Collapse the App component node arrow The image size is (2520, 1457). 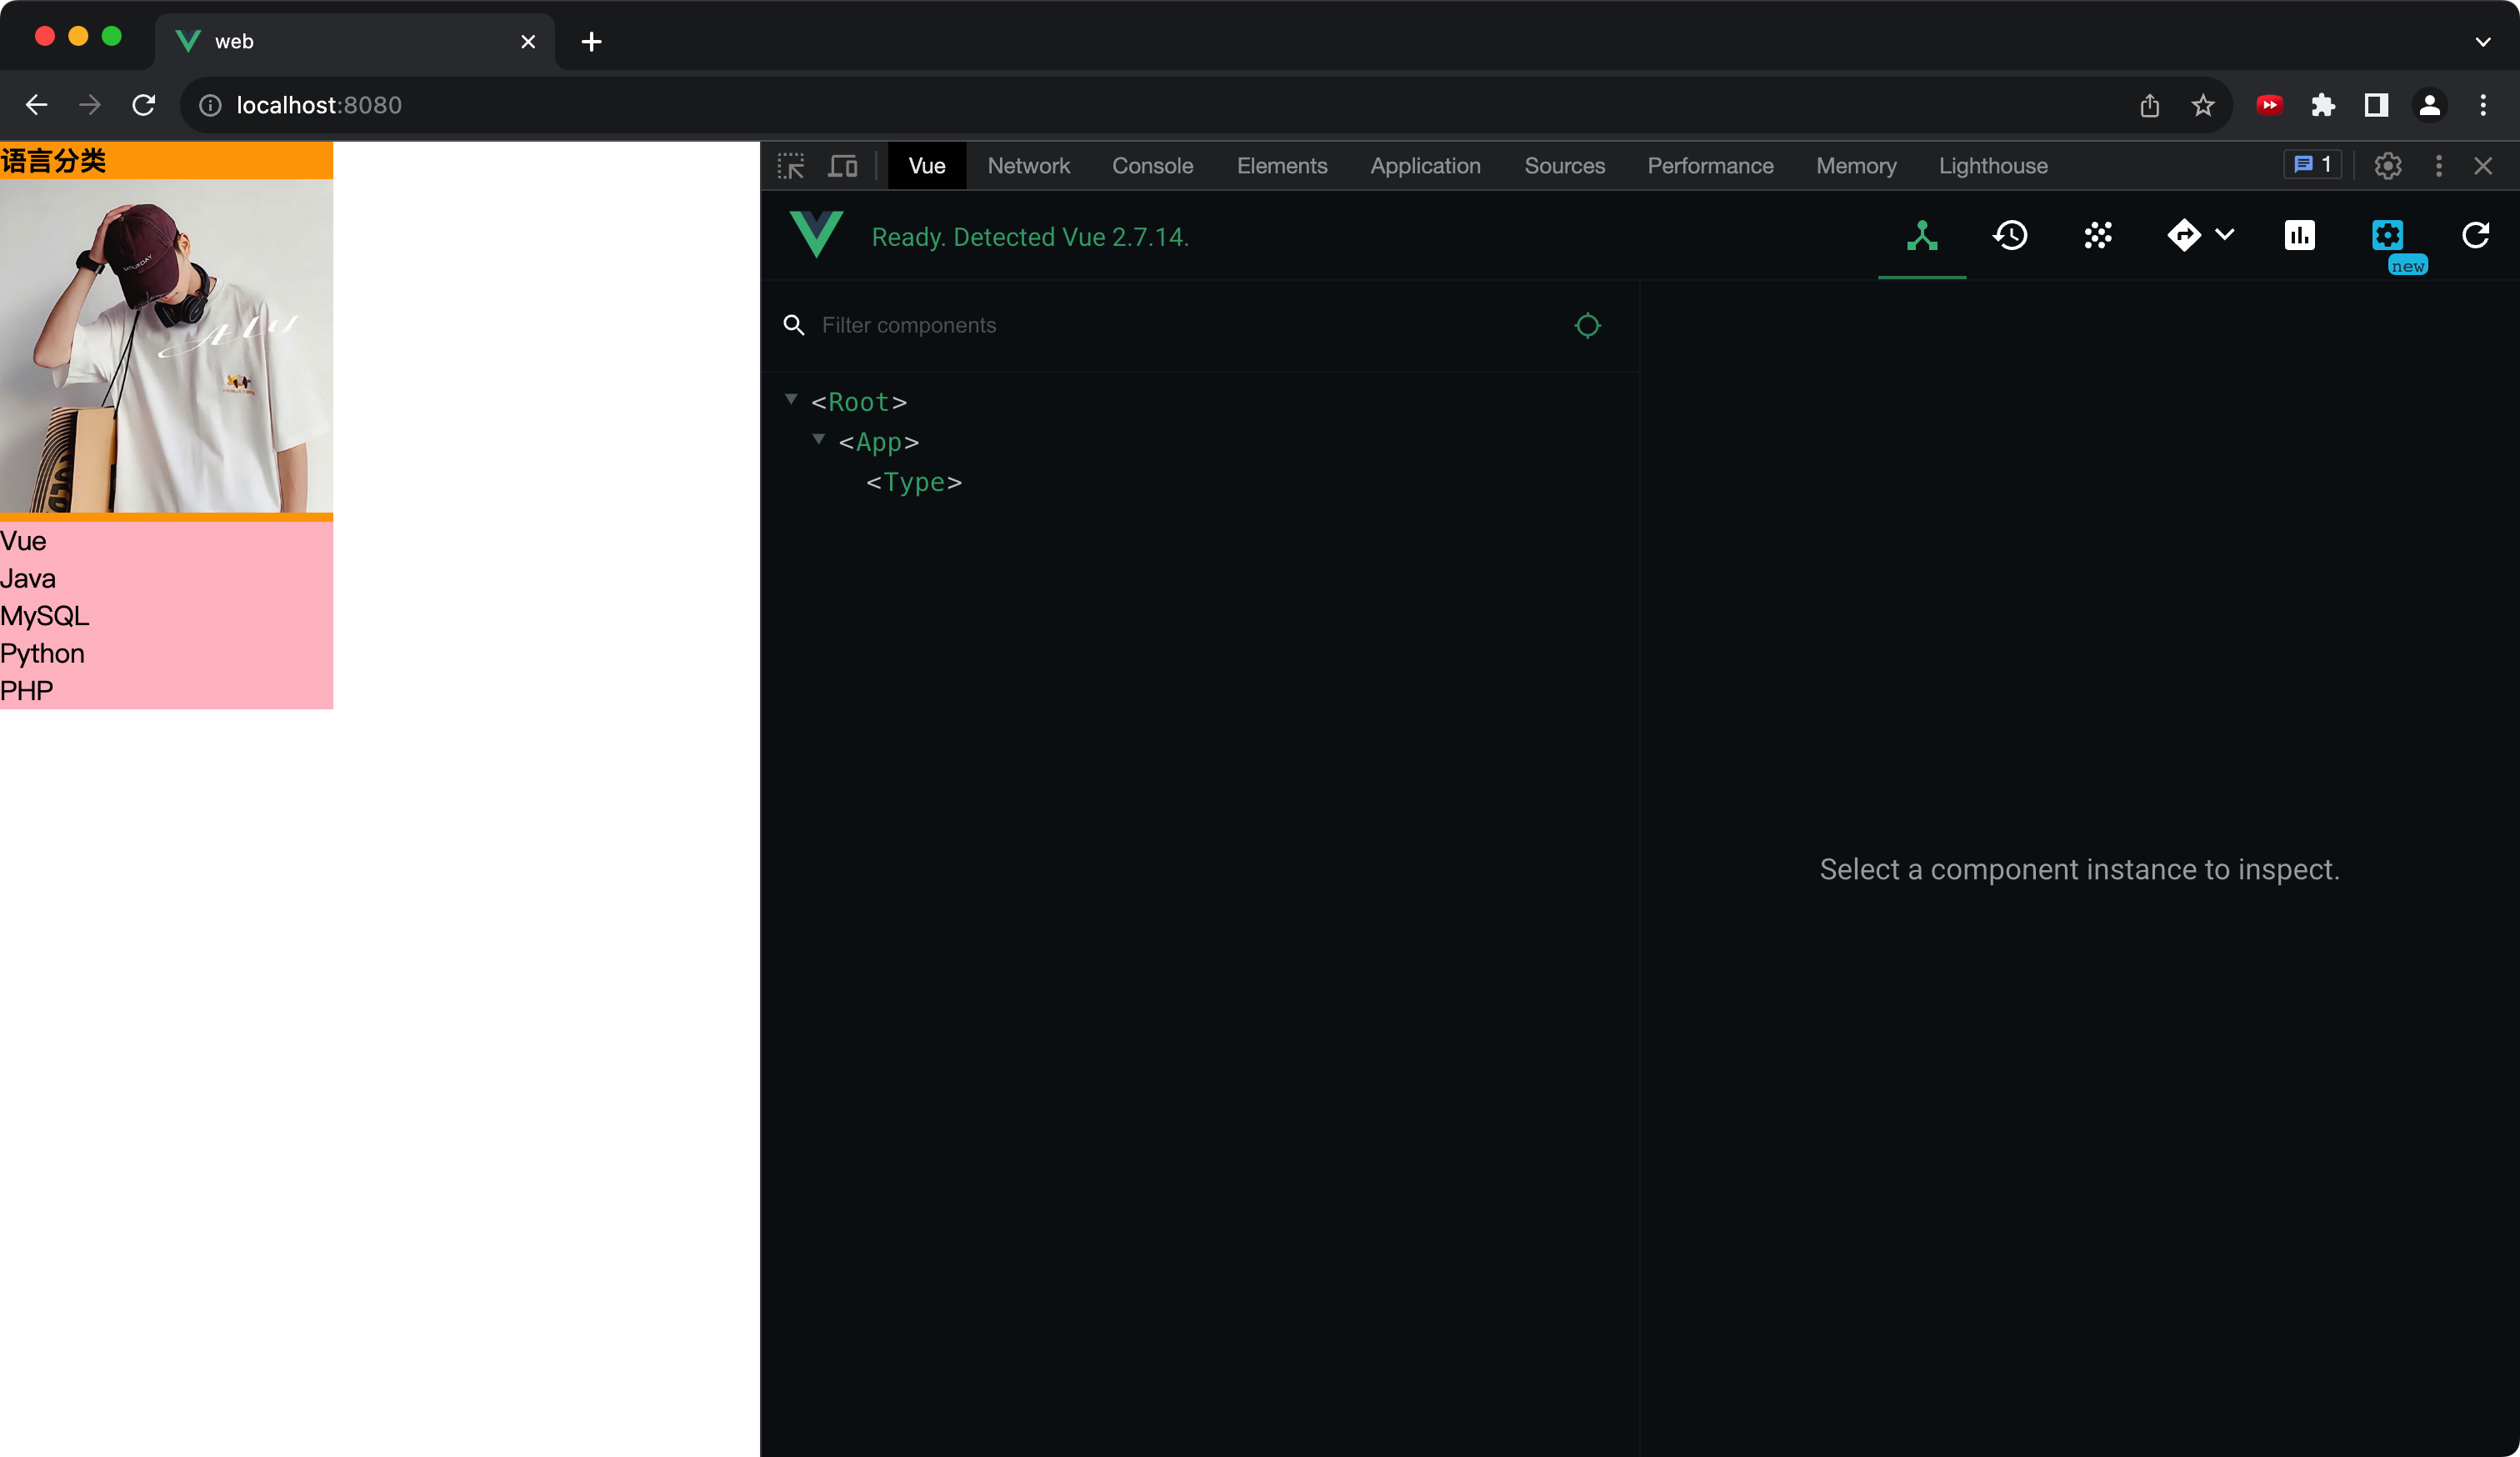pos(818,440)
